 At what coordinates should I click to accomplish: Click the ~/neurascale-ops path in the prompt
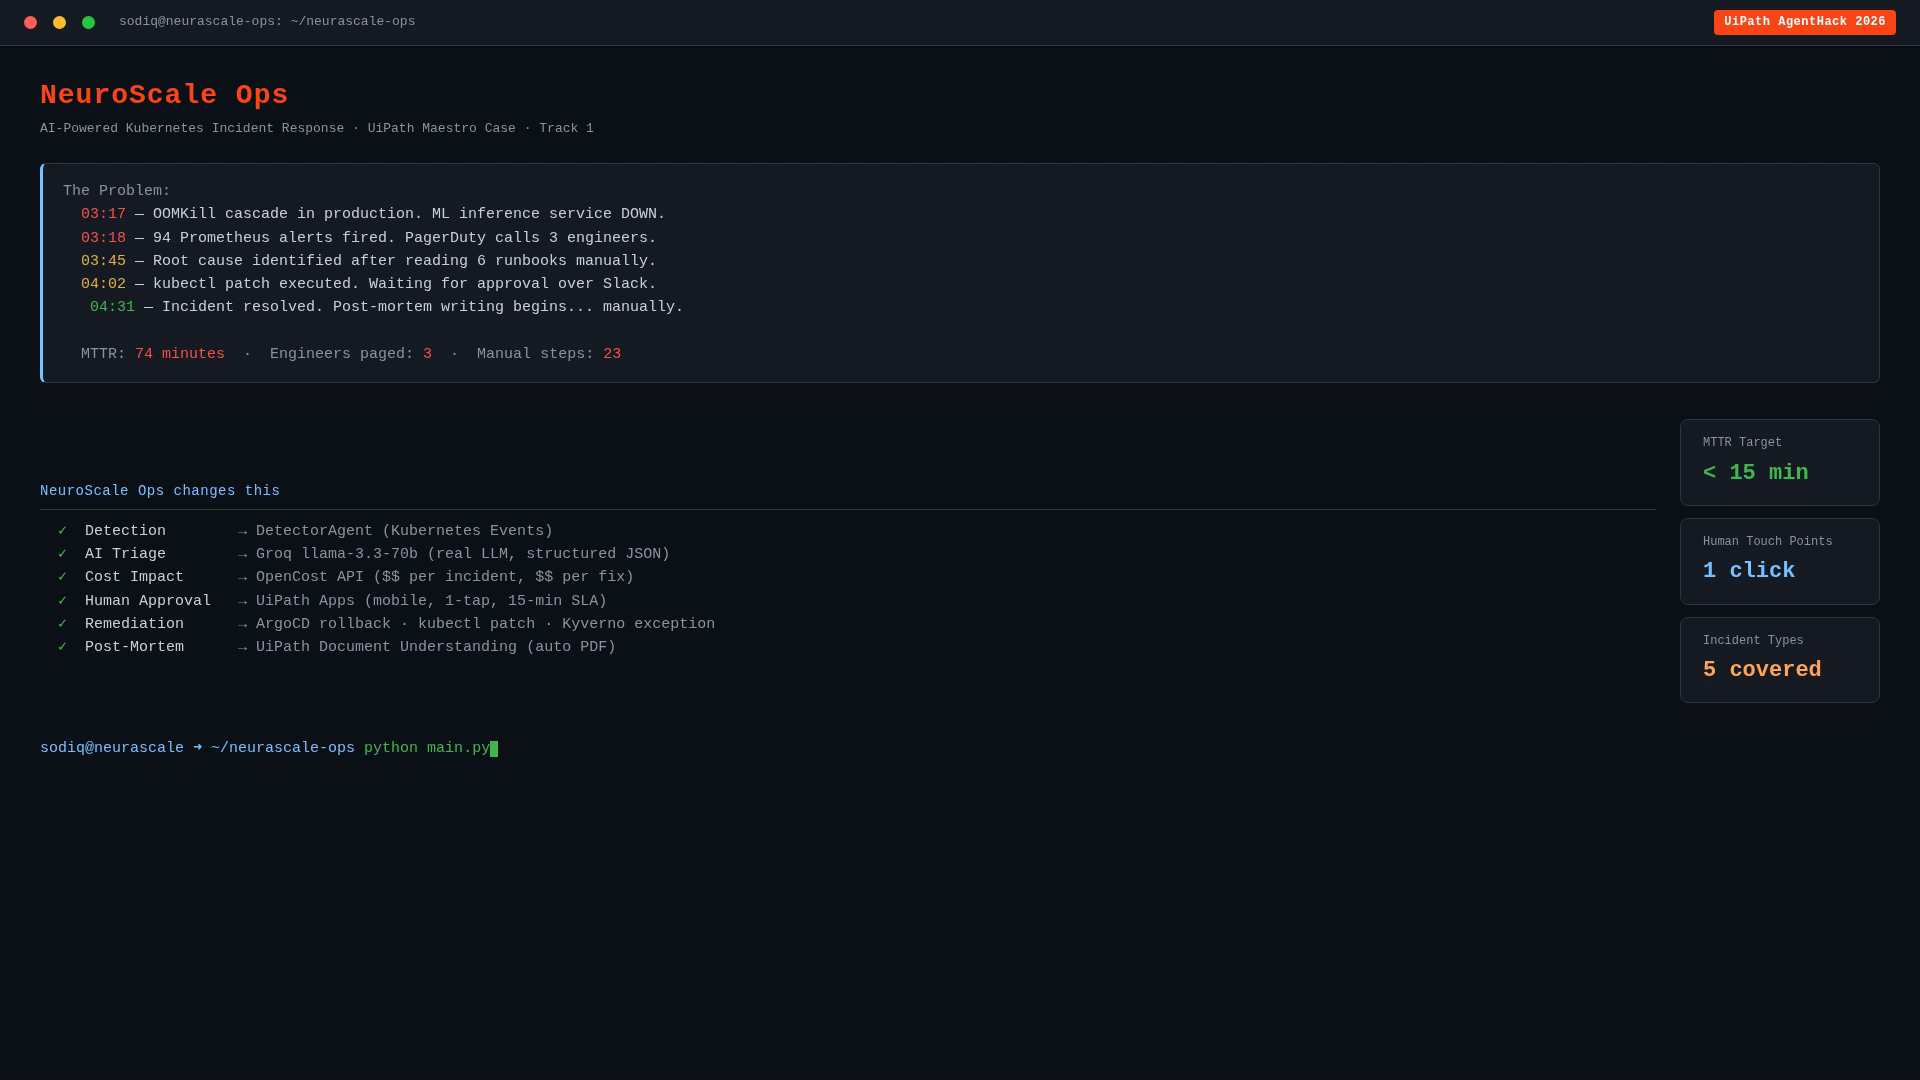(x=283, y=748)
